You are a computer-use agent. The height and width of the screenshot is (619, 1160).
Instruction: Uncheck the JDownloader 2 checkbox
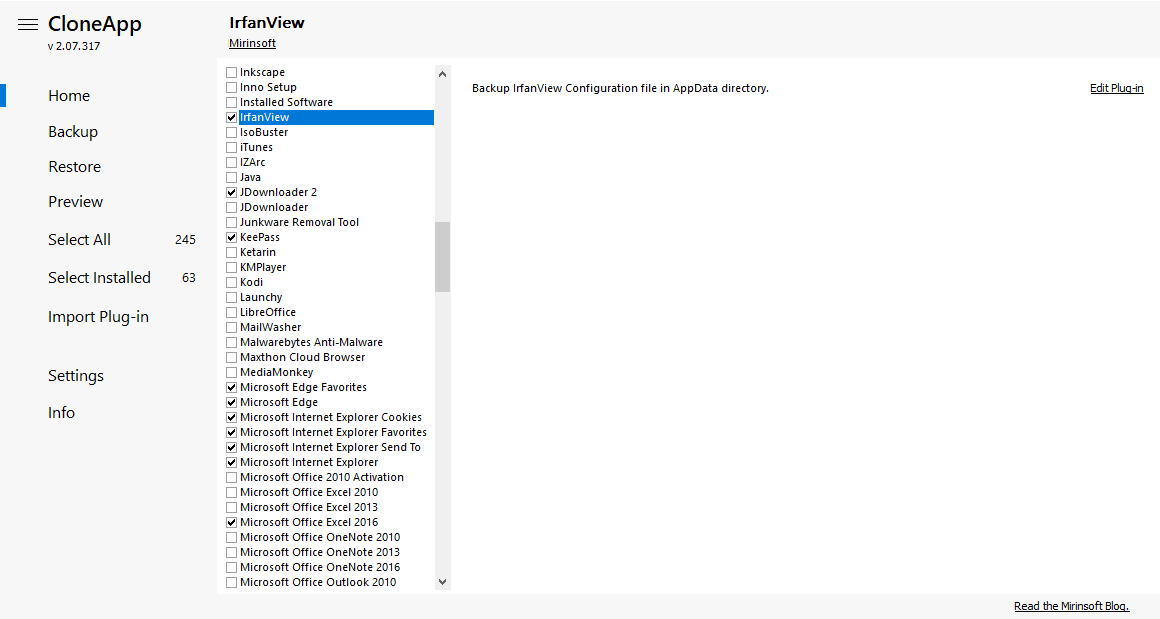pyautogui.click(x=232, y=192)
